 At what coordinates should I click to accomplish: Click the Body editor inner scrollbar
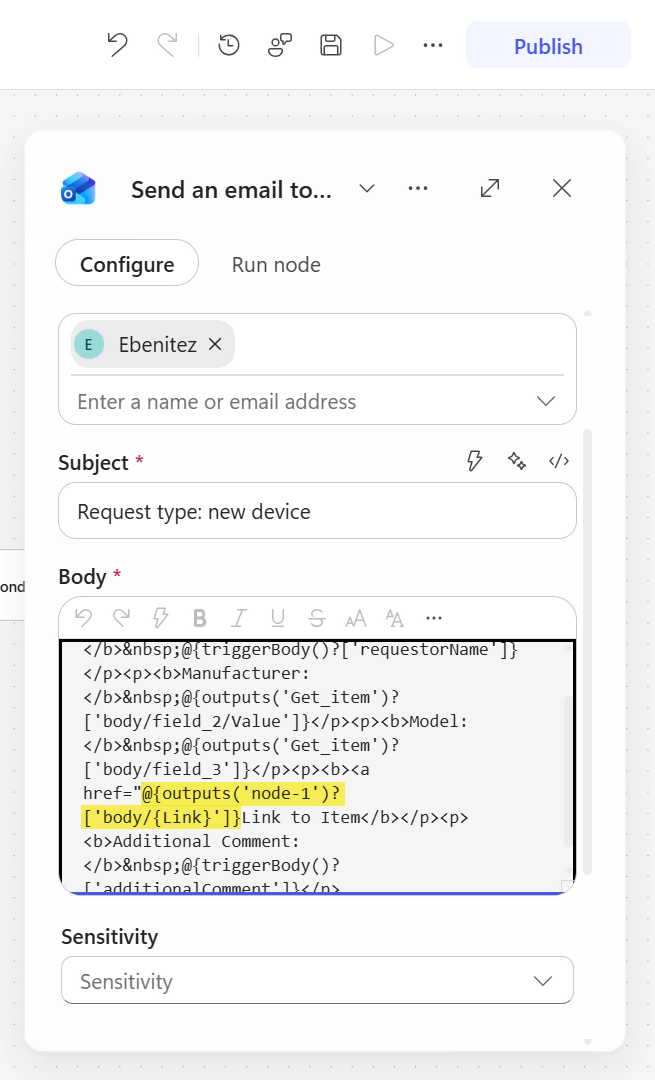(x=568, y=771)
